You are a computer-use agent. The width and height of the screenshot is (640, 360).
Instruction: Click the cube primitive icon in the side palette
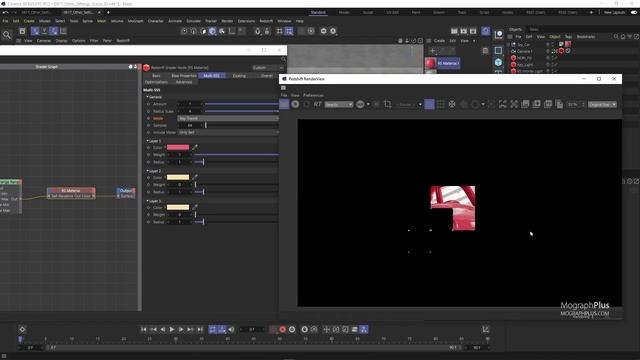pyautogui.click(x=498, y=62)
